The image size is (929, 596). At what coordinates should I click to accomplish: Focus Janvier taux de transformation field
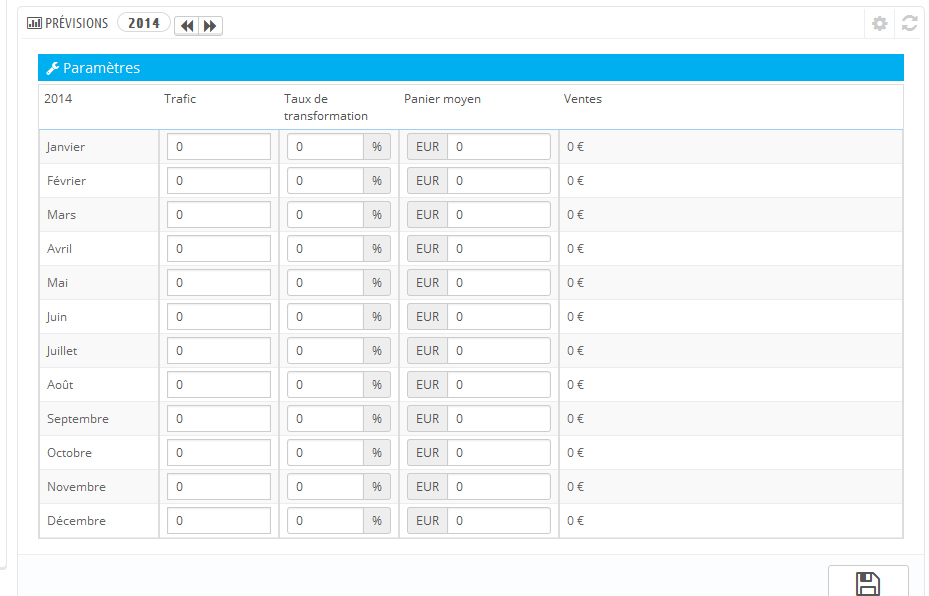[325, 146]
